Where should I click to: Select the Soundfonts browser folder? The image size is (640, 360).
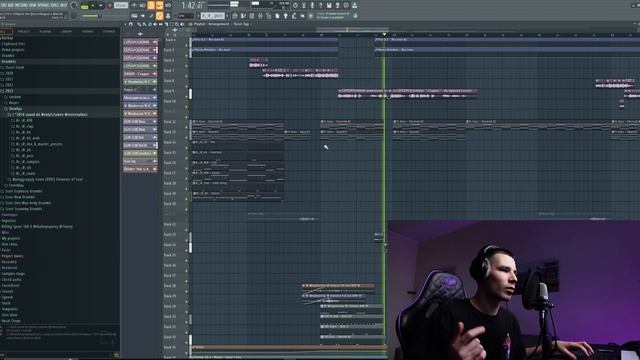11,286
